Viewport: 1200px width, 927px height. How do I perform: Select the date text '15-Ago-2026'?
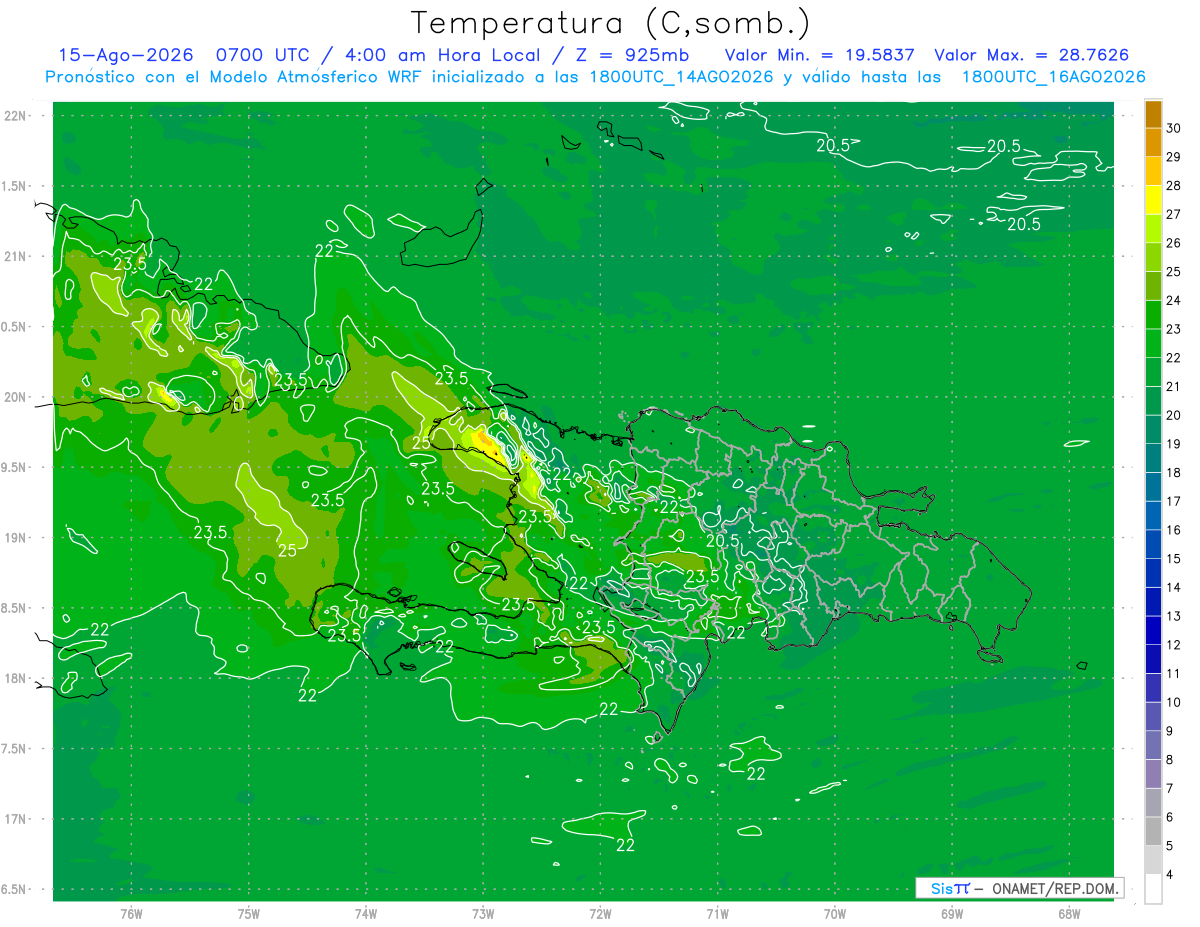pyautogui.click(x=126, y=55)
